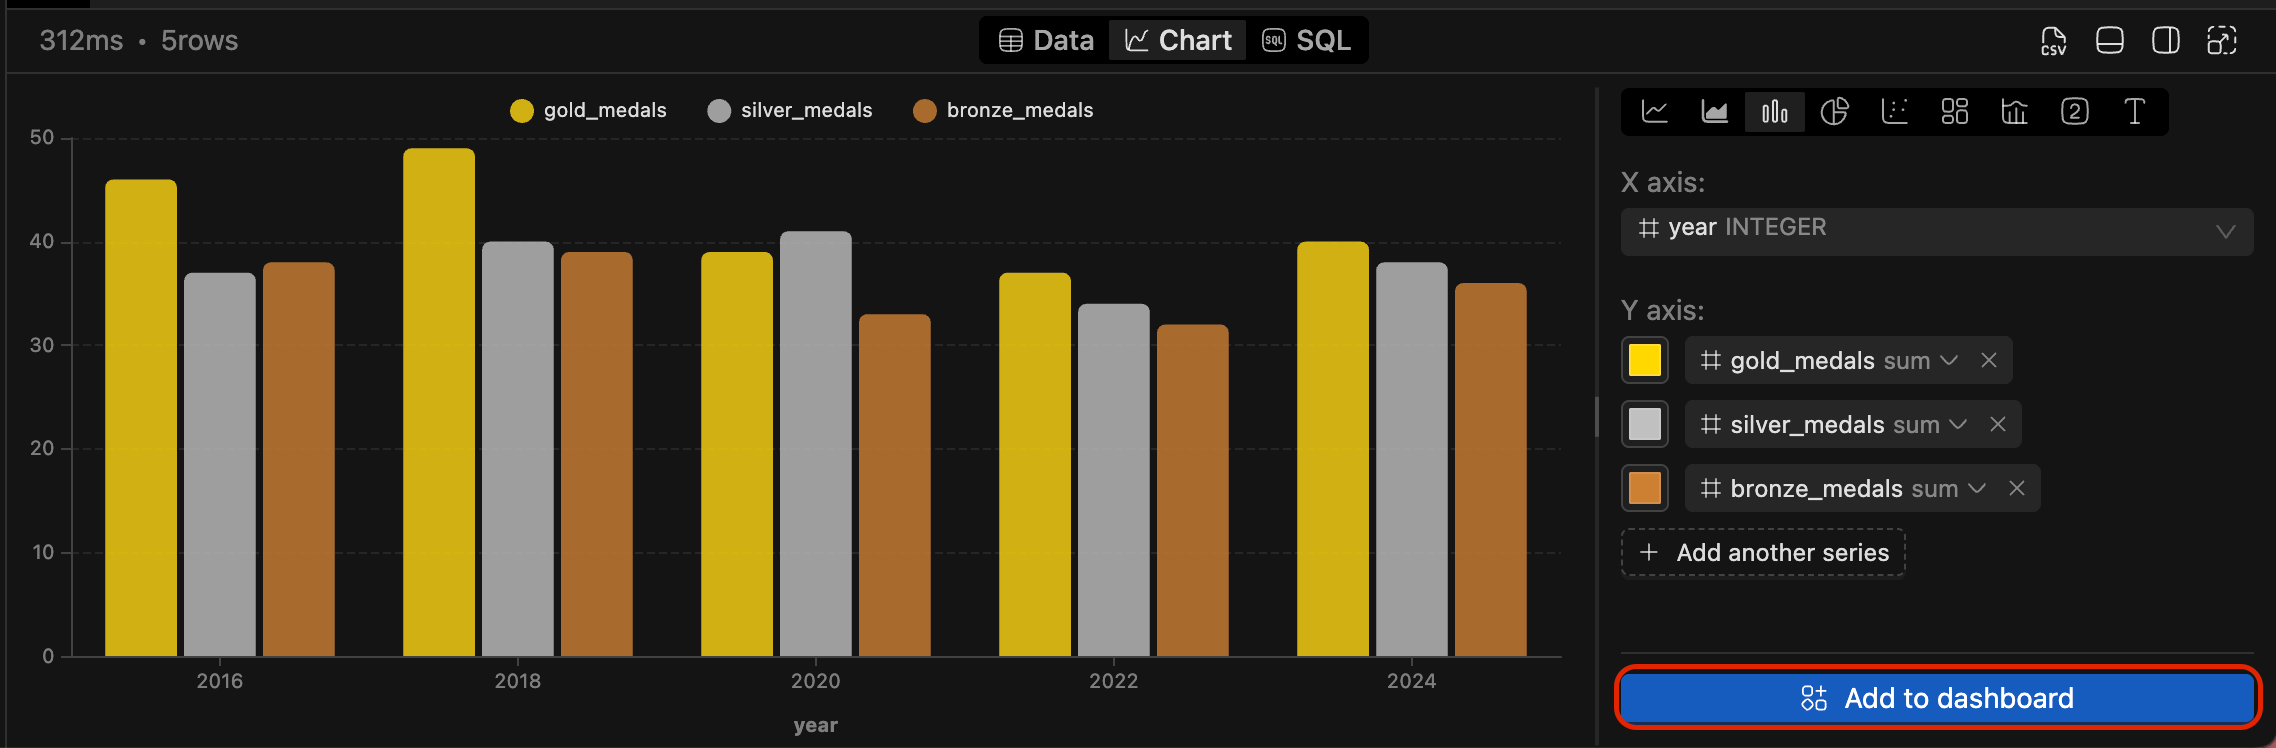Toggle bronze_medals series in chart legend

1003,111
